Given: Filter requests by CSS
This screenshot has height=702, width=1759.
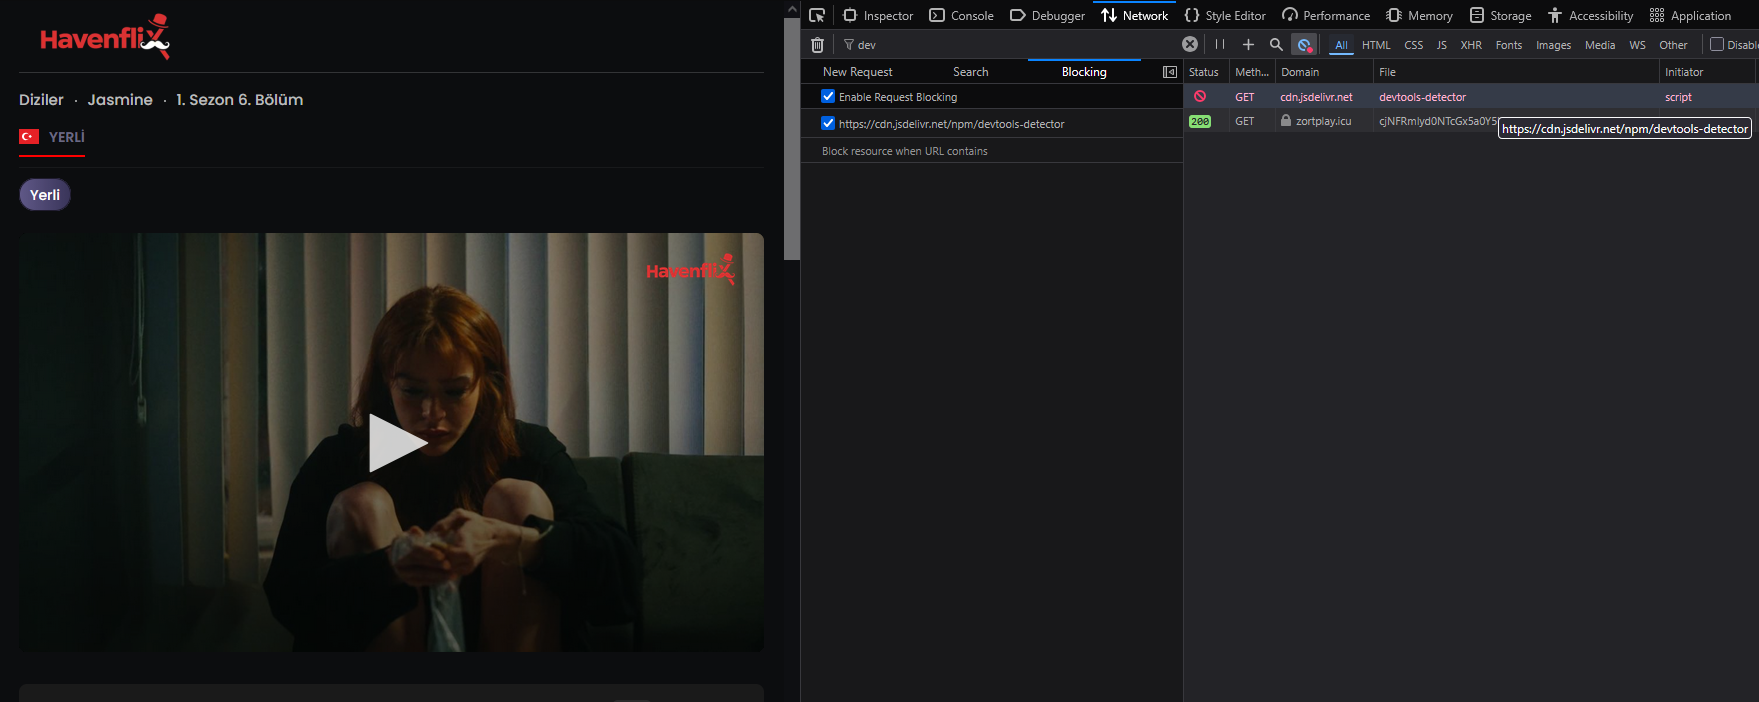Looking at the screenshot, I should coord(1413,45).
